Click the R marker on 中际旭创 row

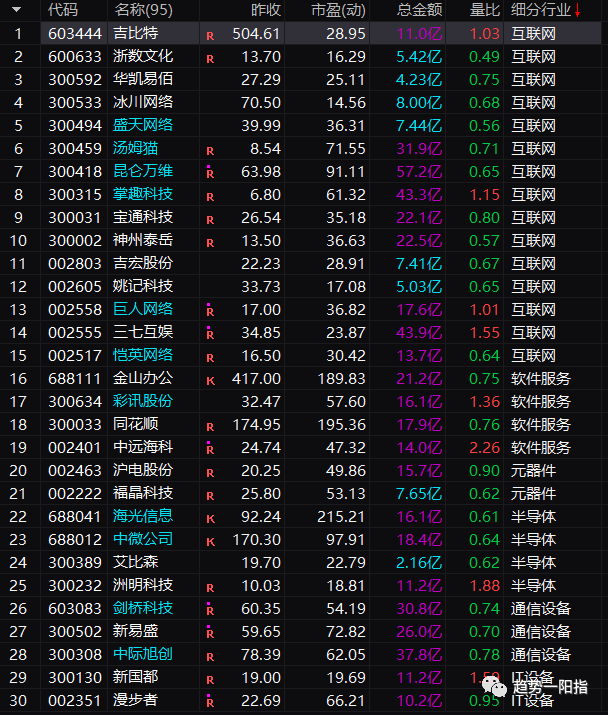click(x=210, y=657)
